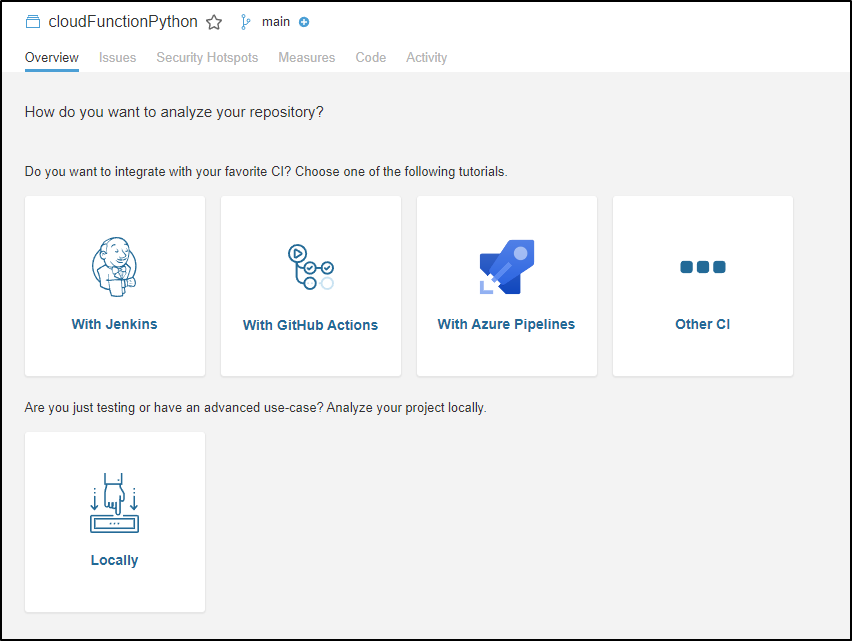This screenshot has height=641, width=852.
Task: Click the branch icon beside main
Action: coord(246,22)
